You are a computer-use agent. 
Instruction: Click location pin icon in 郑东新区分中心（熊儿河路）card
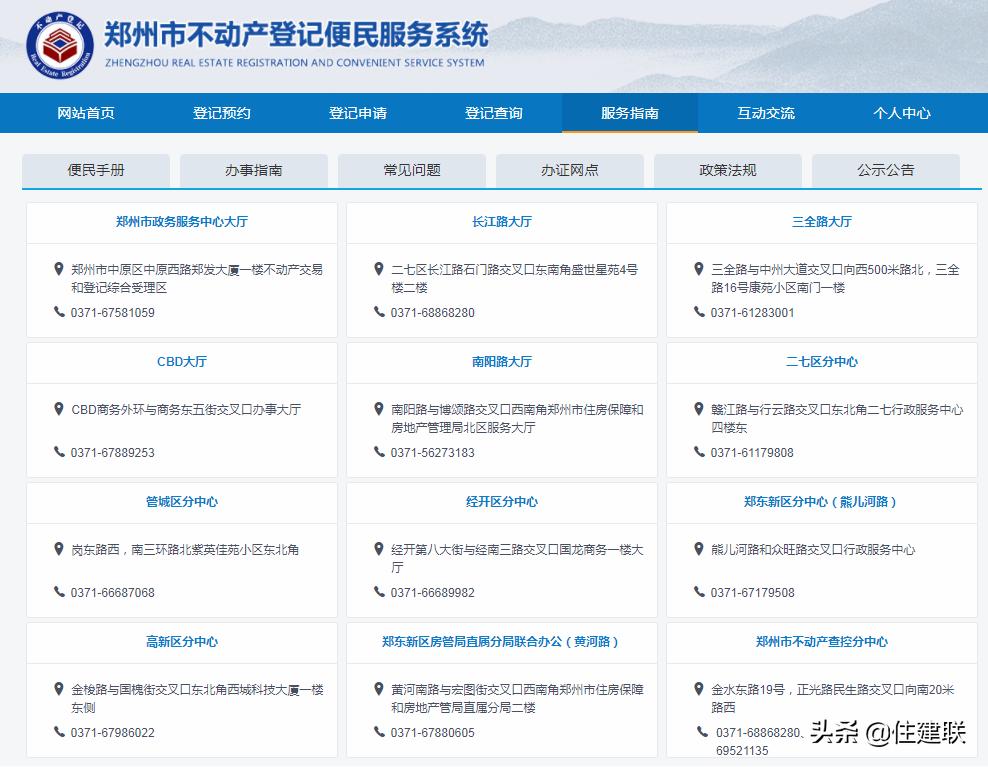699,549
